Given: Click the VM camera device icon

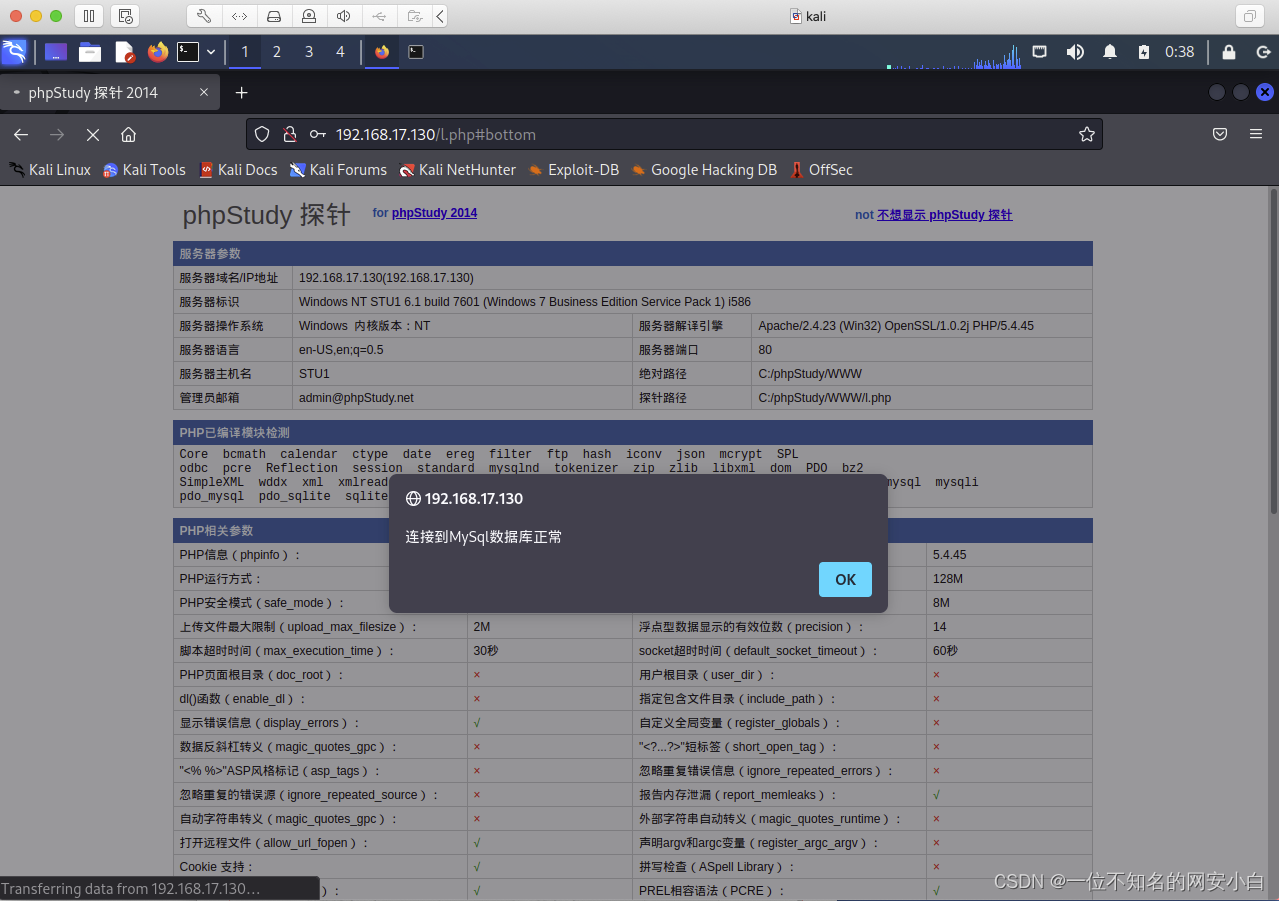Looking at the screenshot, I should point(309,16).
